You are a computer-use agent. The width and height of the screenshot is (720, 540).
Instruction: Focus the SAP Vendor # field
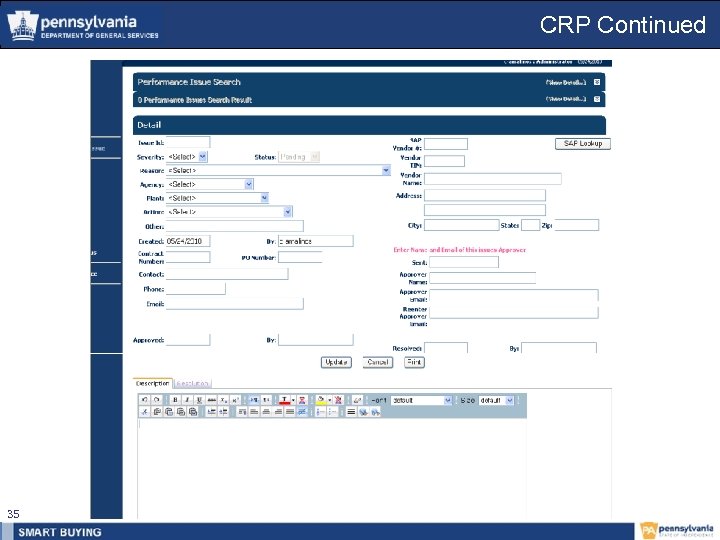click(446, 144)
